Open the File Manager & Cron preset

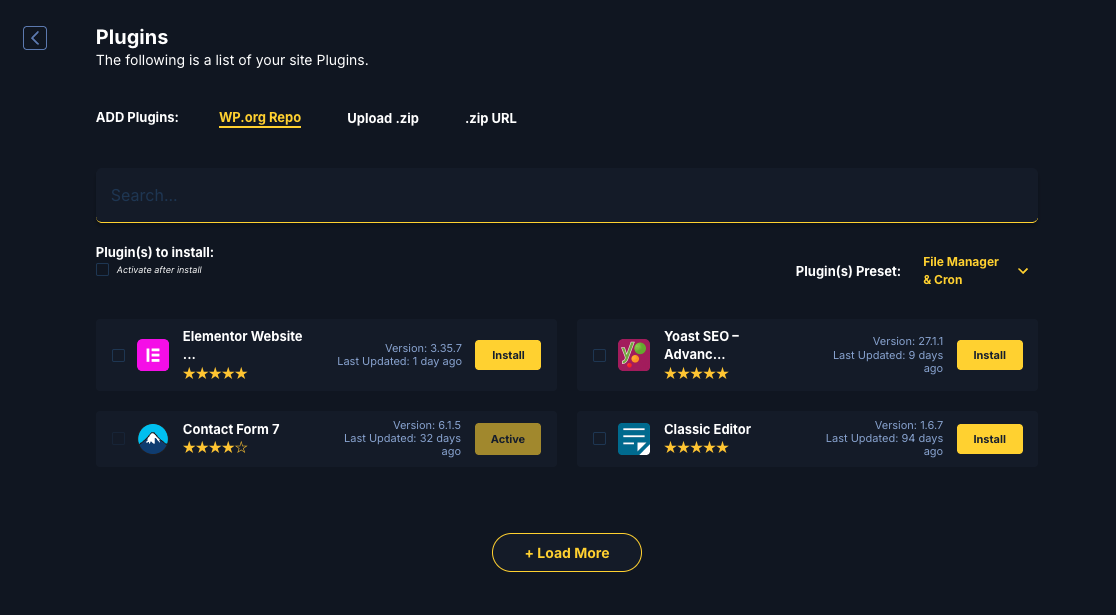pos(960,271)
